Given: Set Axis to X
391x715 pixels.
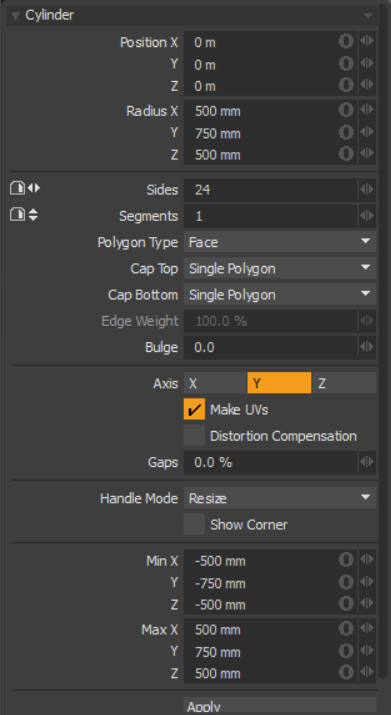Looking at the screenshot, I should [215, 383].
